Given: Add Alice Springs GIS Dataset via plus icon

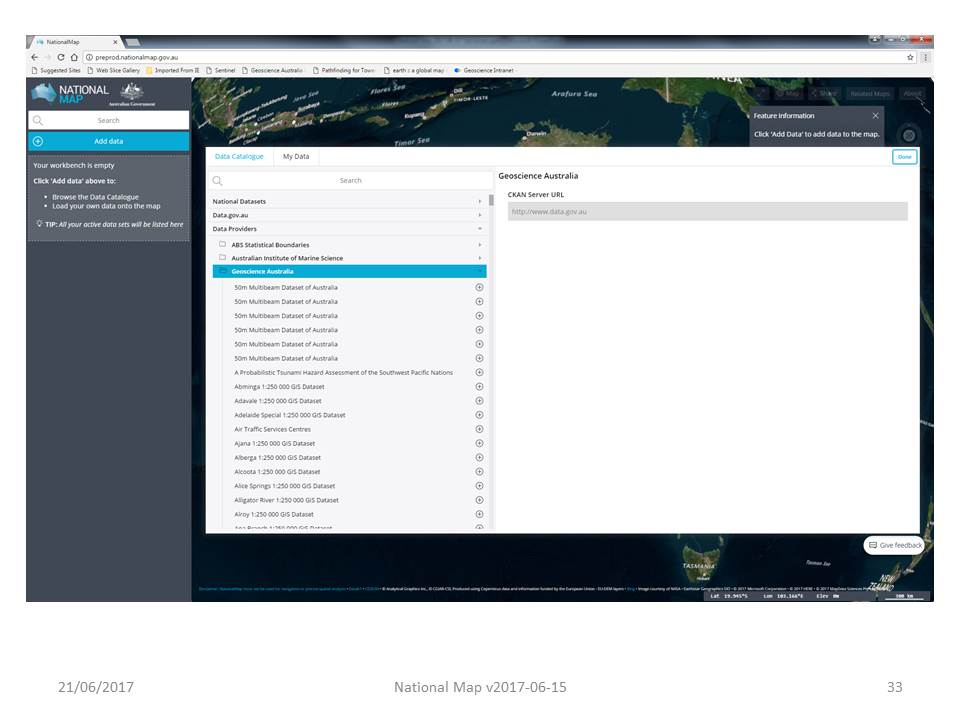Looking at the screenshot, I should pos(479,486).
